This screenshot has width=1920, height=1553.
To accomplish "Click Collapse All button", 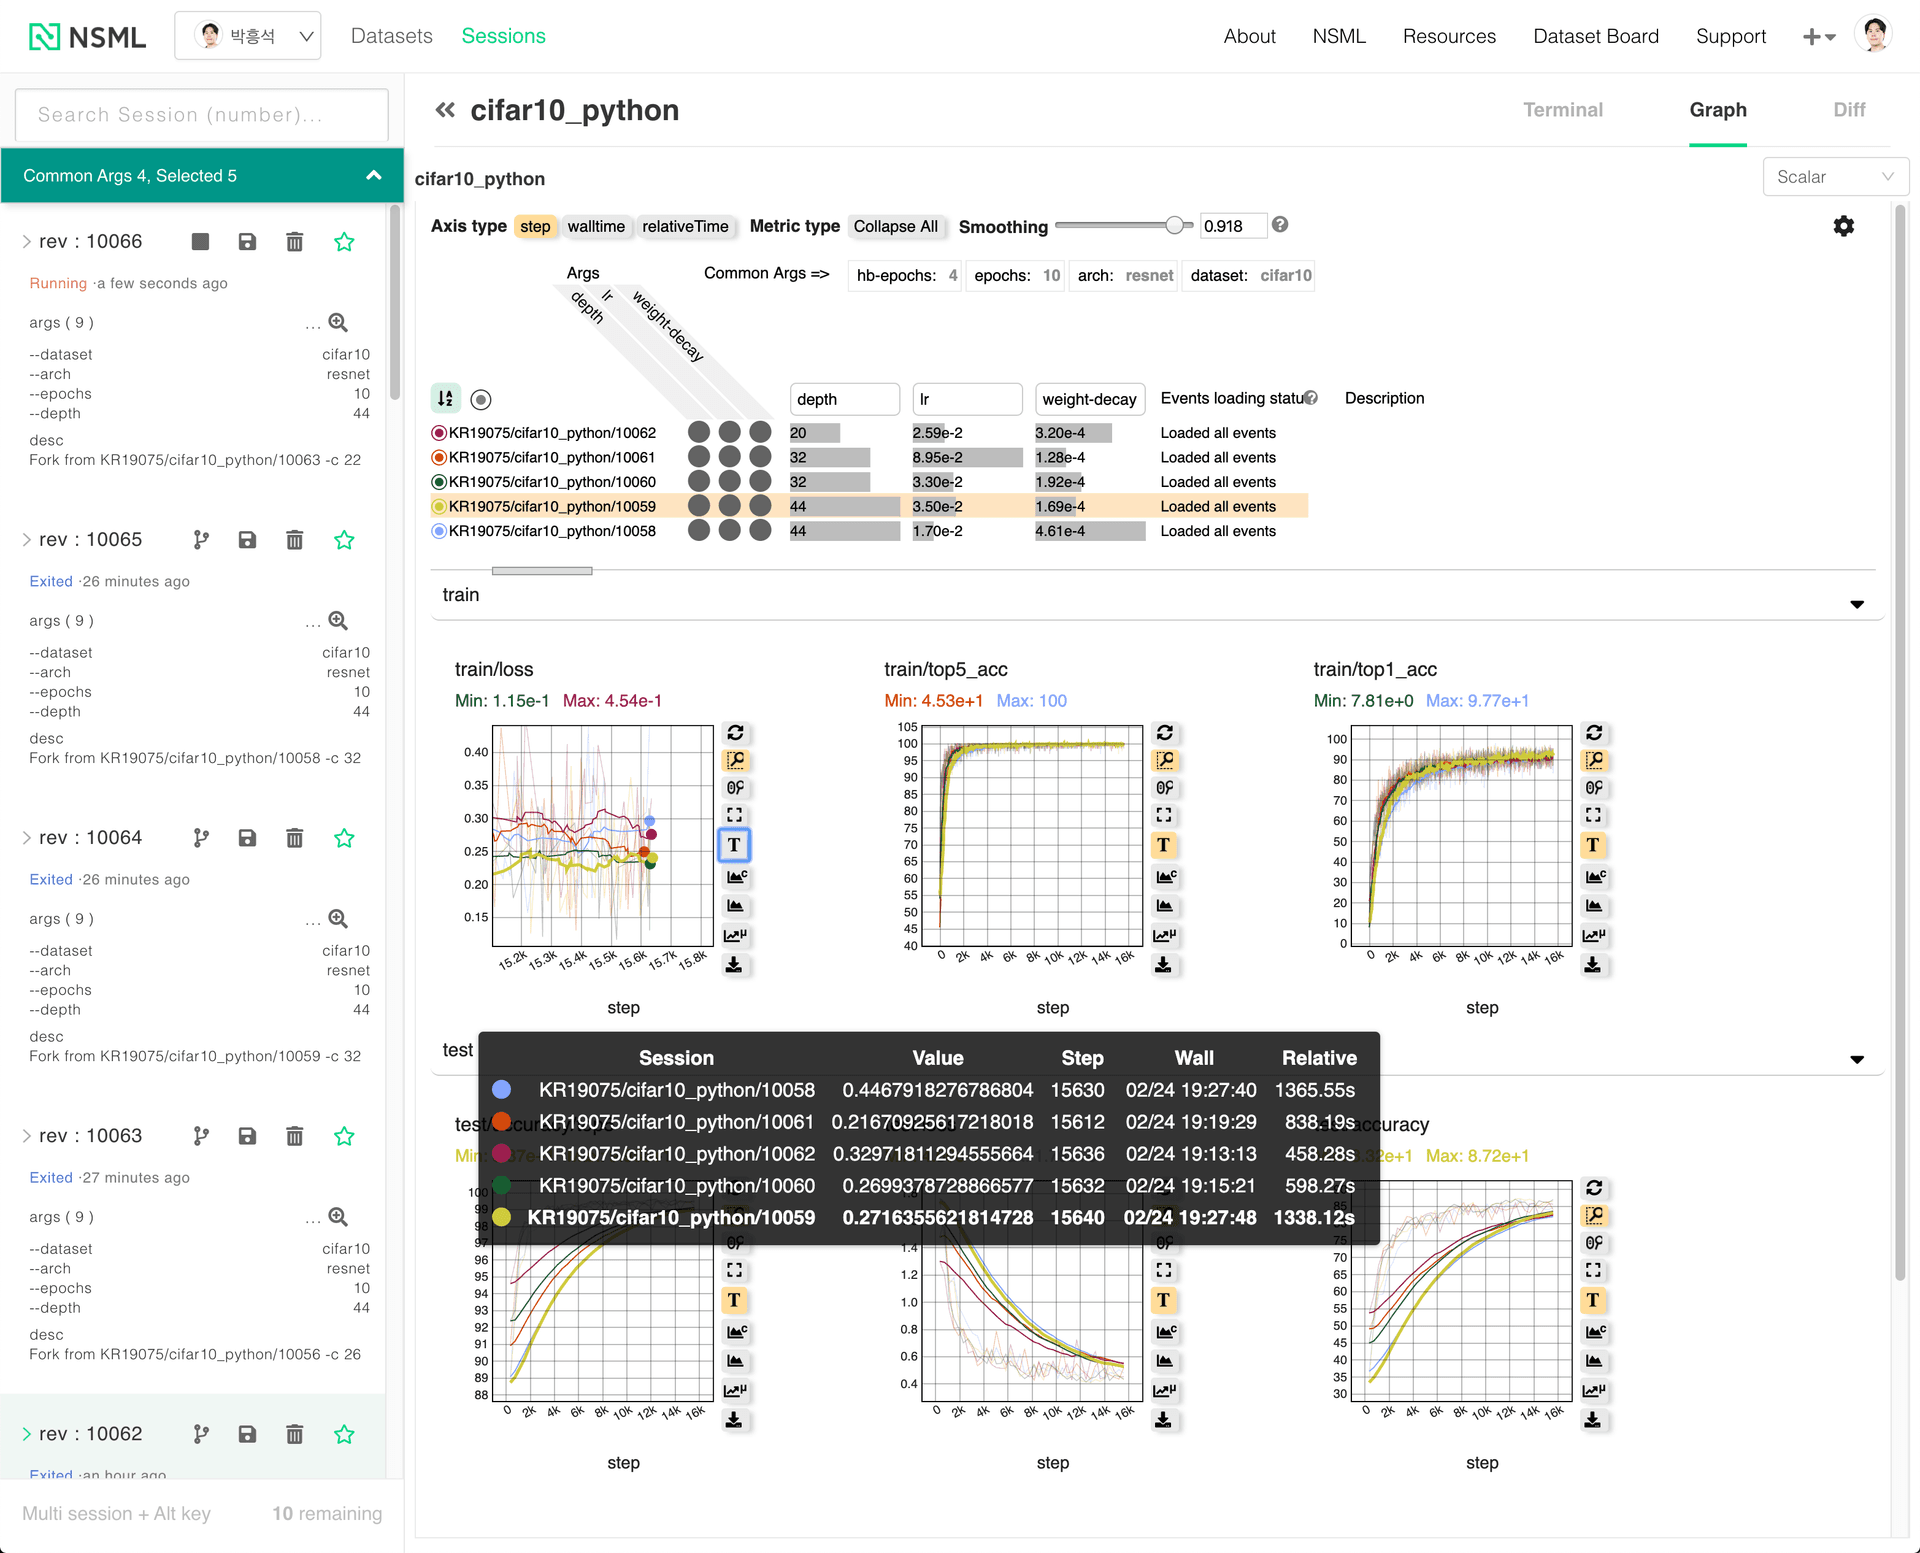I will click(895, 226).
